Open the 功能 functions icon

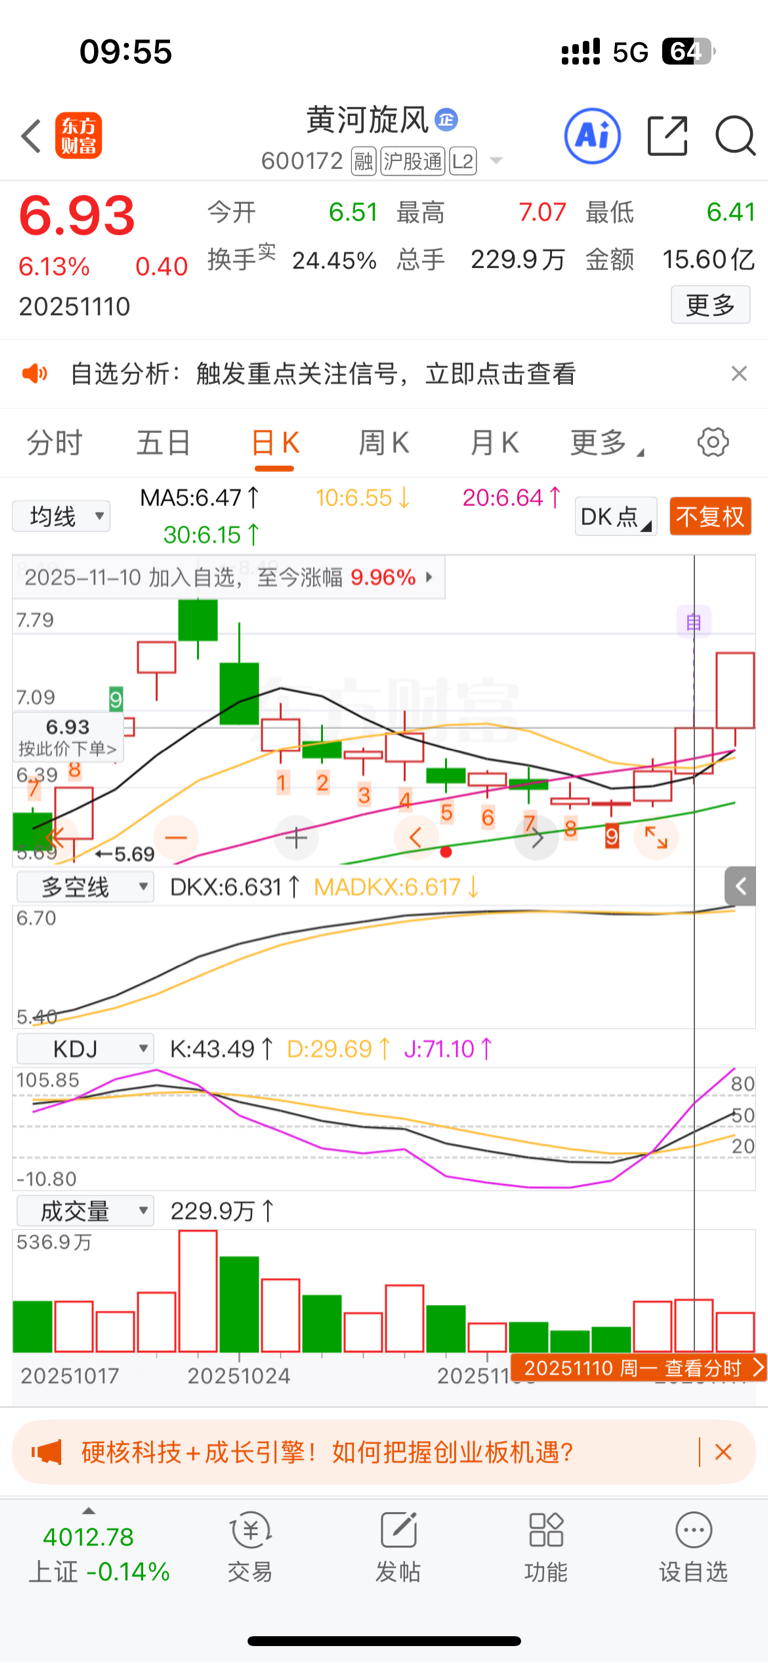[546, 1547]
